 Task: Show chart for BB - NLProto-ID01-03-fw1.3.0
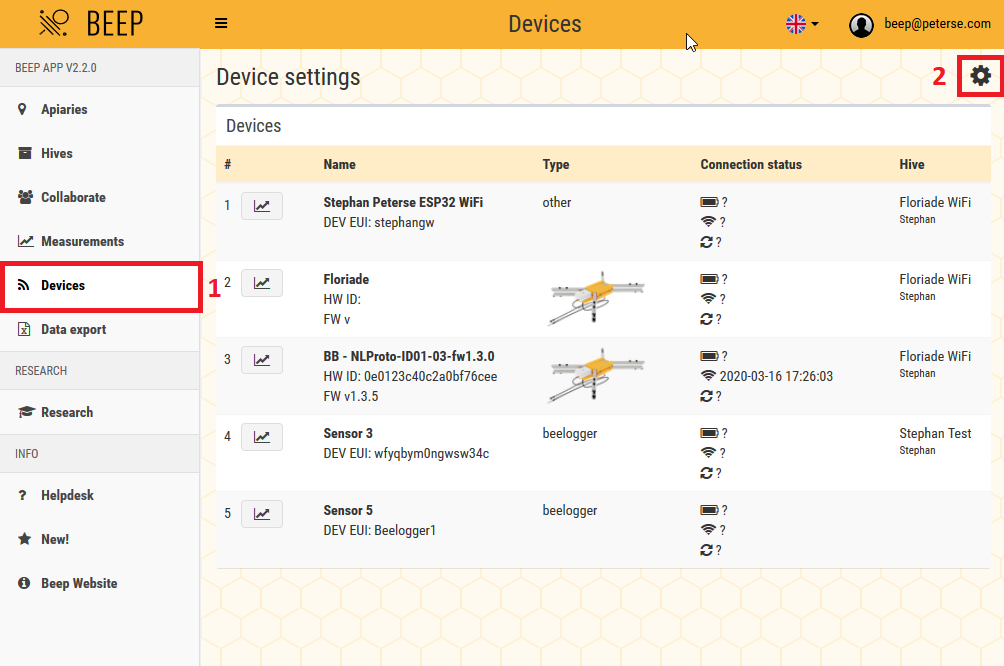click(262, 360)
